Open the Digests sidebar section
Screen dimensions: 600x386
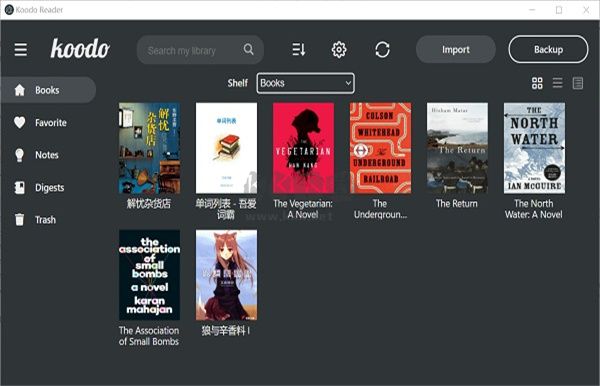[x=48, y=187]
